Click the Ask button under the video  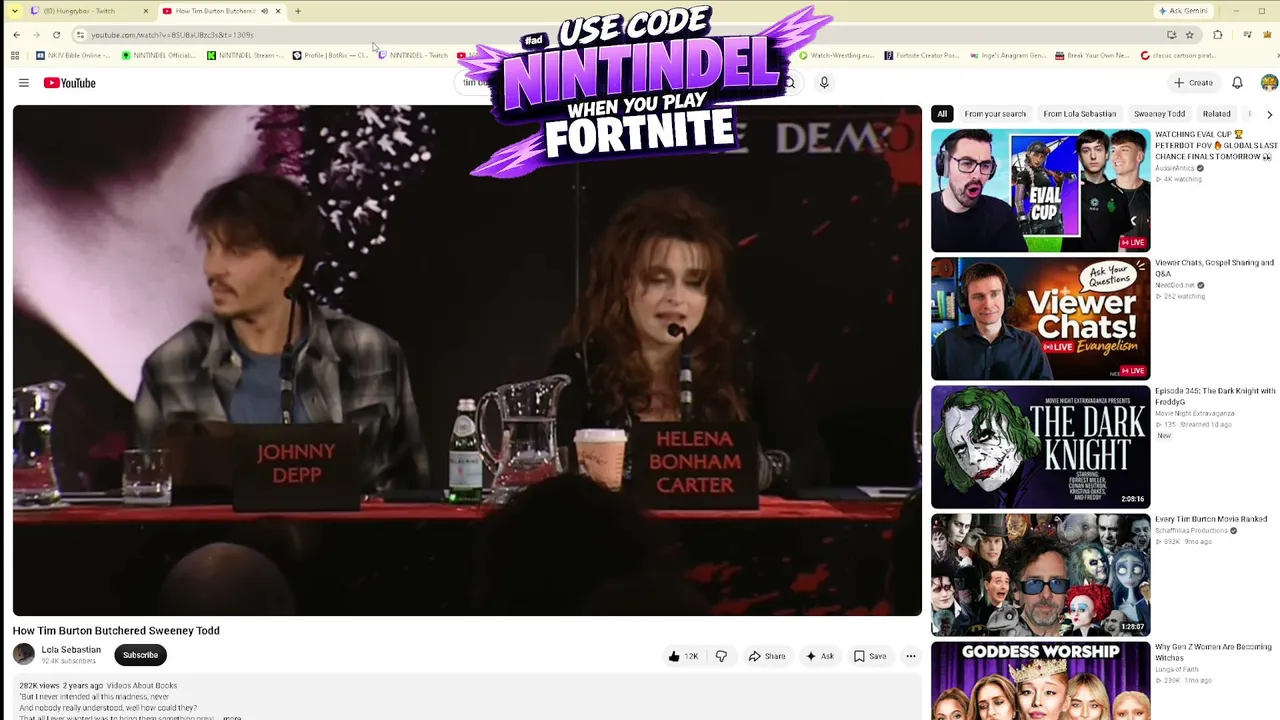click(820, 656)
